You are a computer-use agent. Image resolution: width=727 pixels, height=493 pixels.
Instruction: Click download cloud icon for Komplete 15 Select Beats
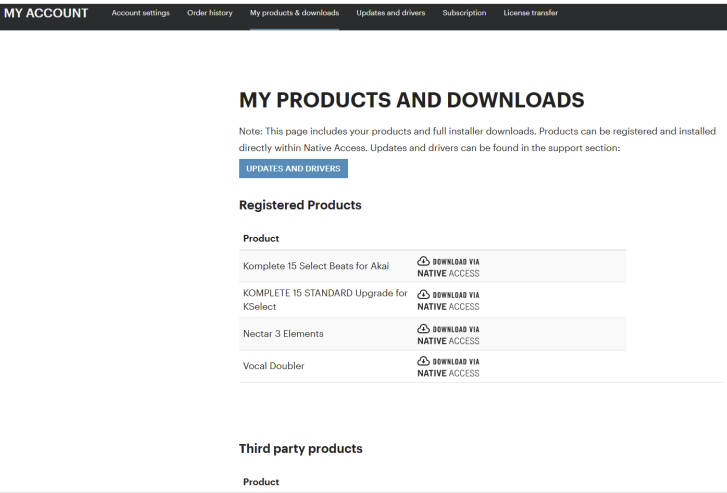[423, 261]
